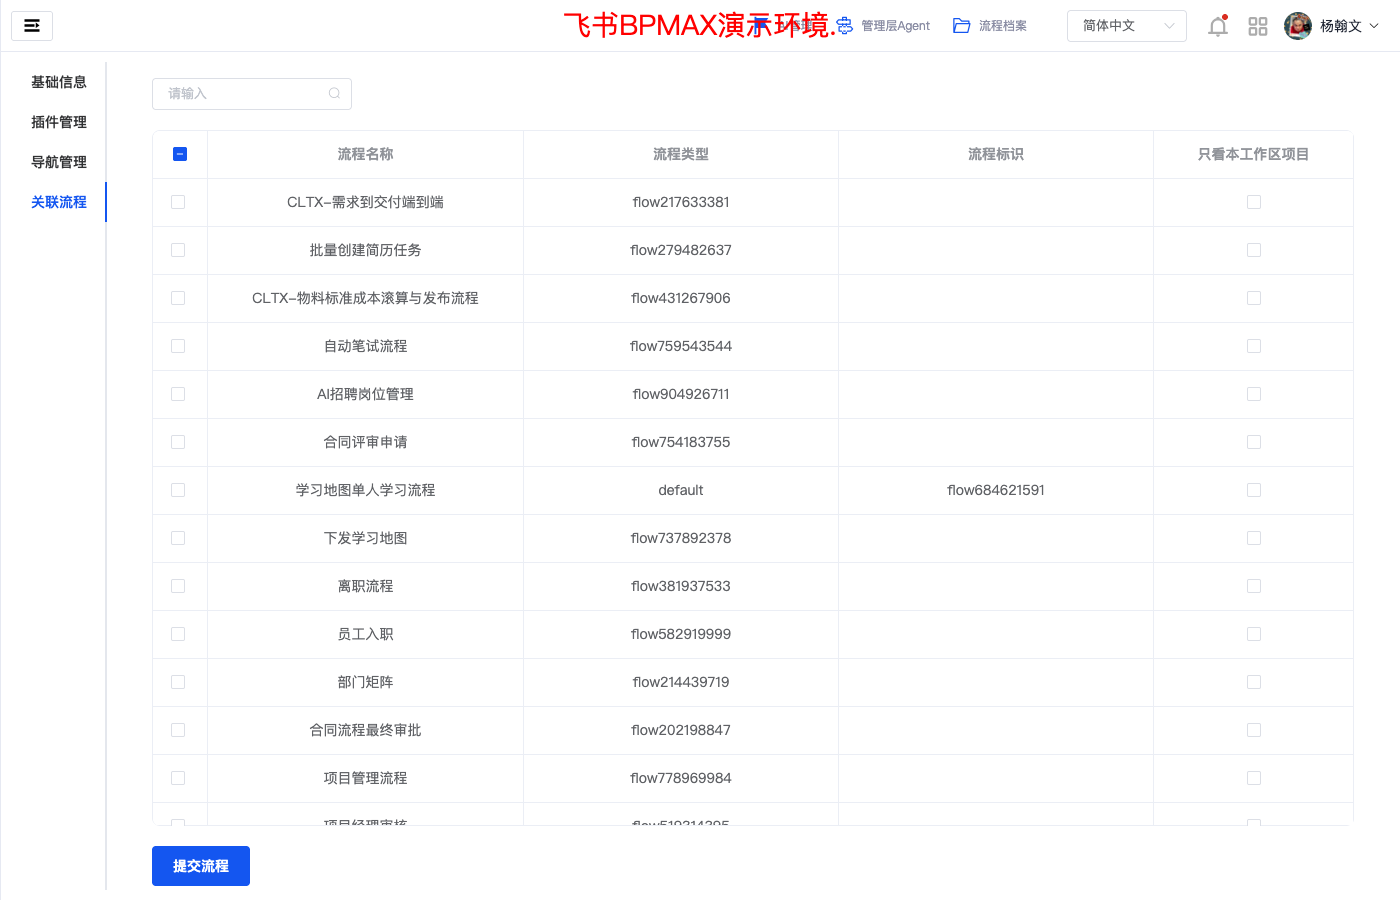
Task: Click the 下发学习地图 process name
Action: tap(366, 538)
